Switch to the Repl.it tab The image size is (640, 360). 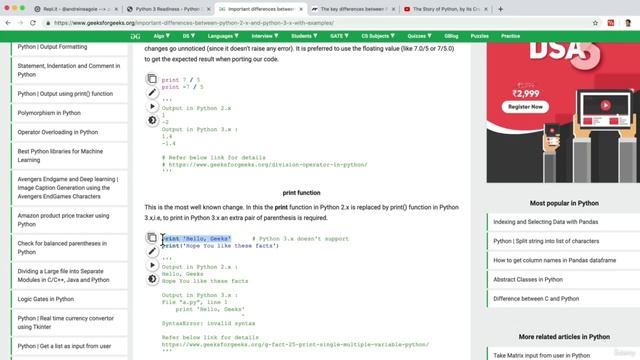(x=76, y=9)
